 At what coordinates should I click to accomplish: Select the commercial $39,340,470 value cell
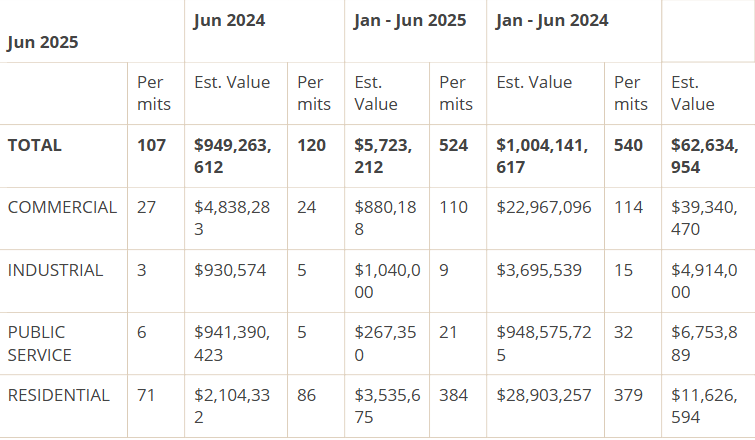click(x=705, y=218)
